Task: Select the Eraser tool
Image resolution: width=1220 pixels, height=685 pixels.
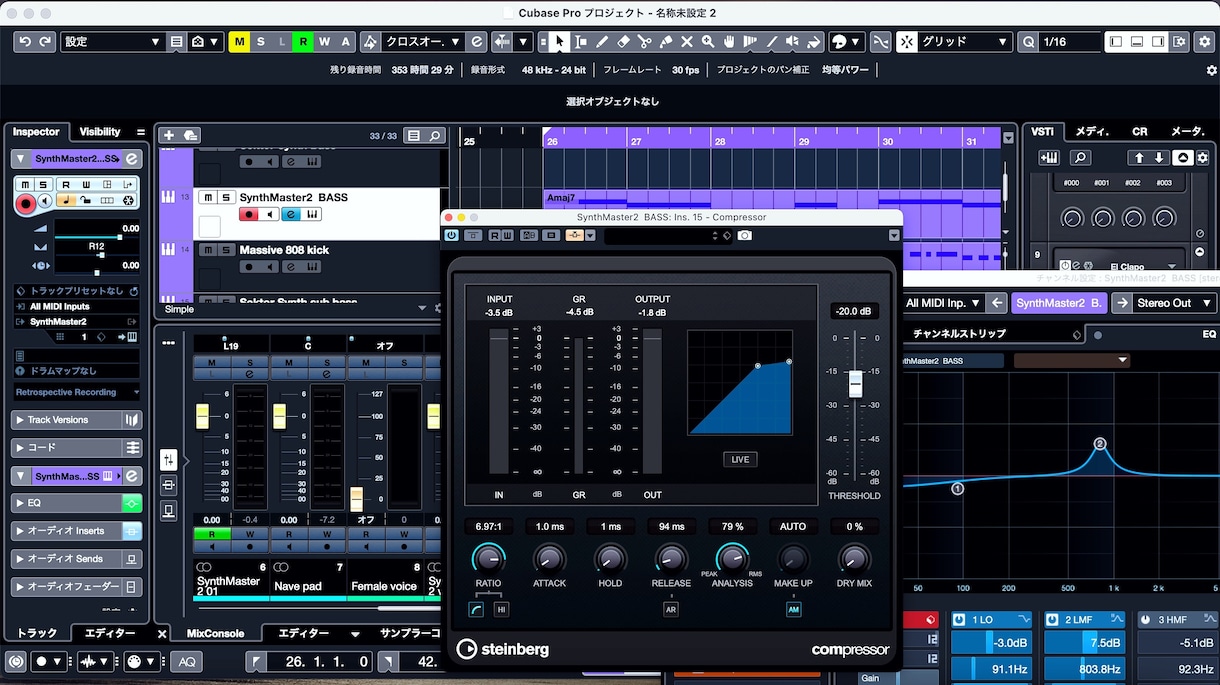Action: (x=623, y=42)
